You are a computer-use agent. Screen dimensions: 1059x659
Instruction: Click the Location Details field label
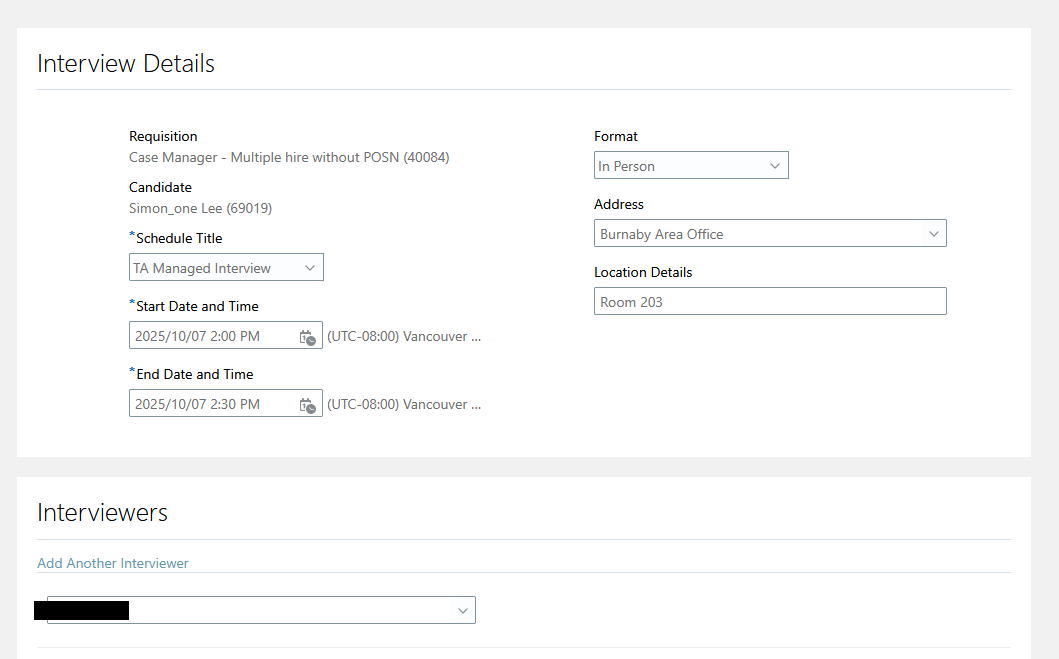coord(643,272)
